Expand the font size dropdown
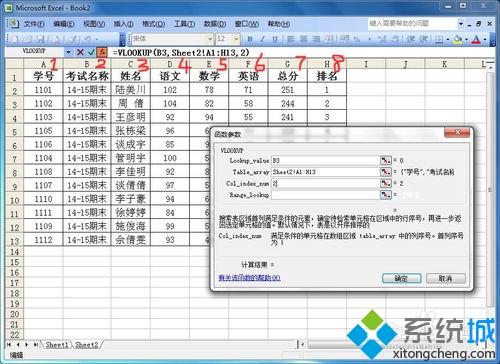Image resolution: width=500 pixels, height=364 pixels. pyautogui.click(x=236, y=39)
